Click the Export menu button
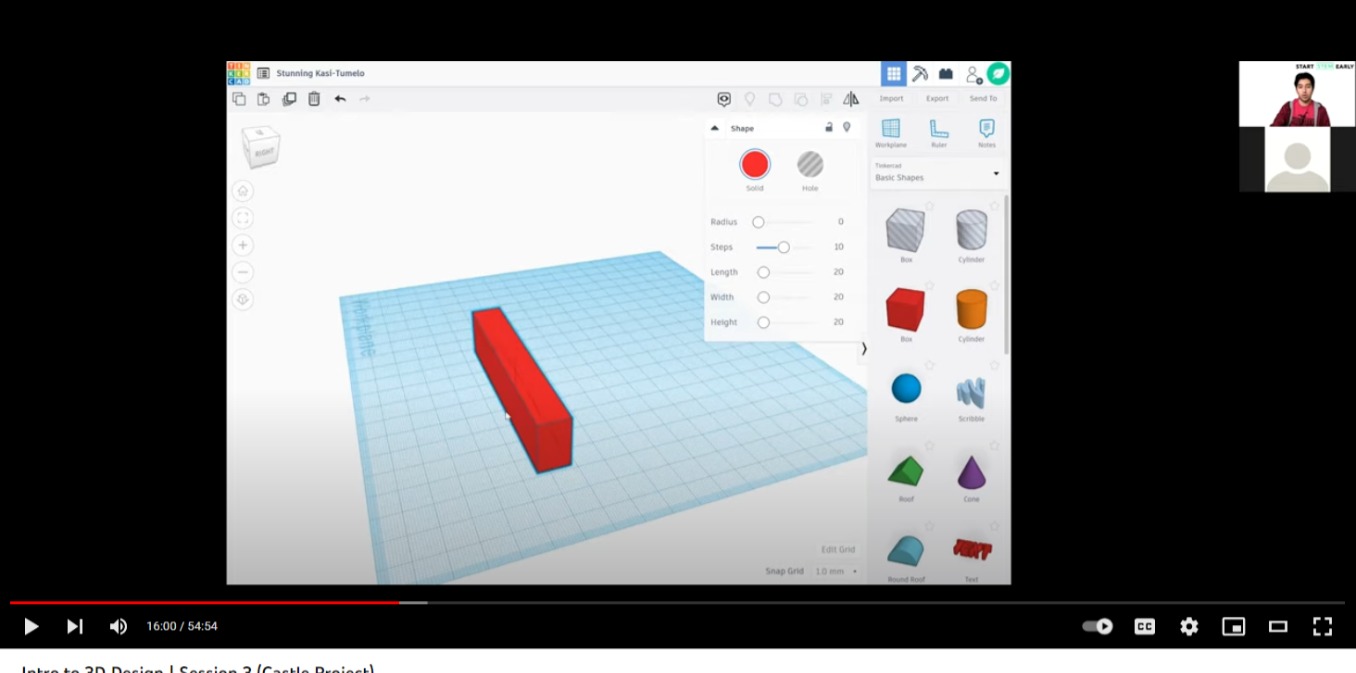 (937, 98)
